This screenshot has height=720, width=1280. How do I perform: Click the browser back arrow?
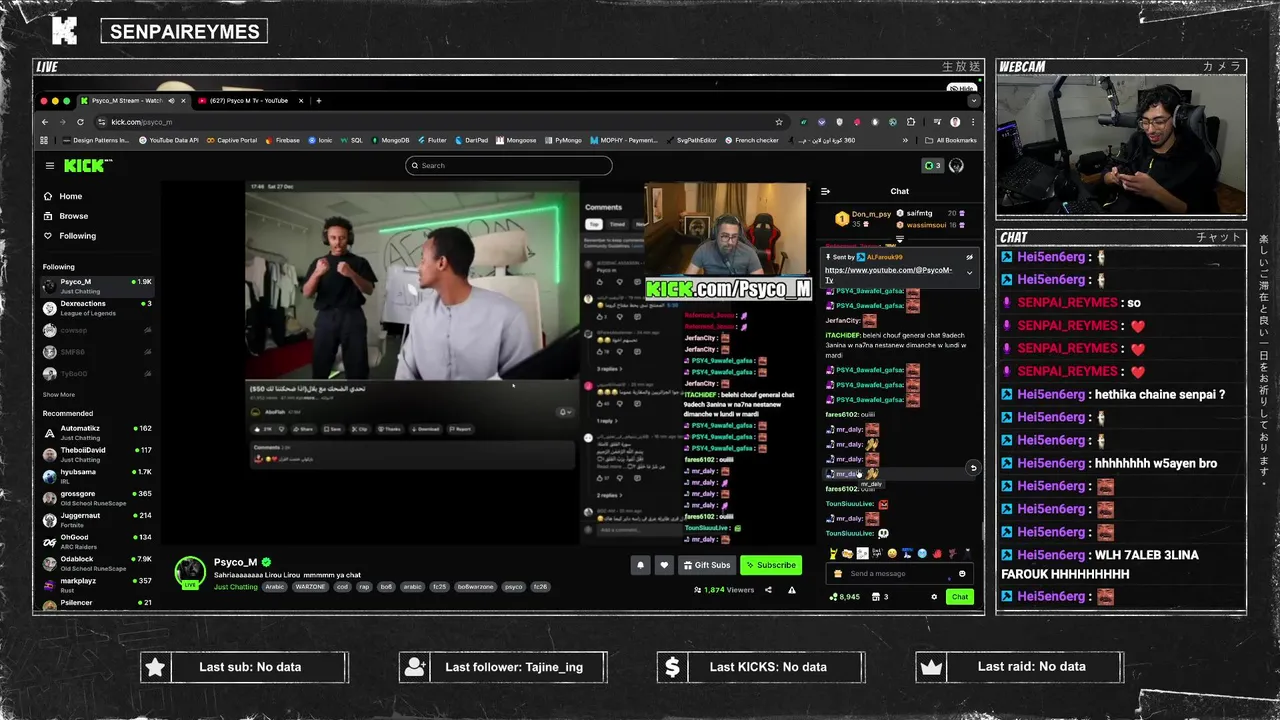tap(44, 122)
